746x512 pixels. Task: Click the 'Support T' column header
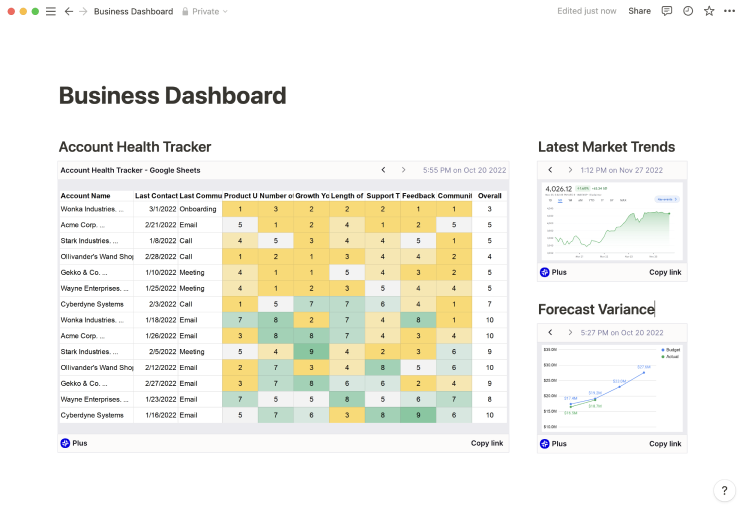click(383, 196)
